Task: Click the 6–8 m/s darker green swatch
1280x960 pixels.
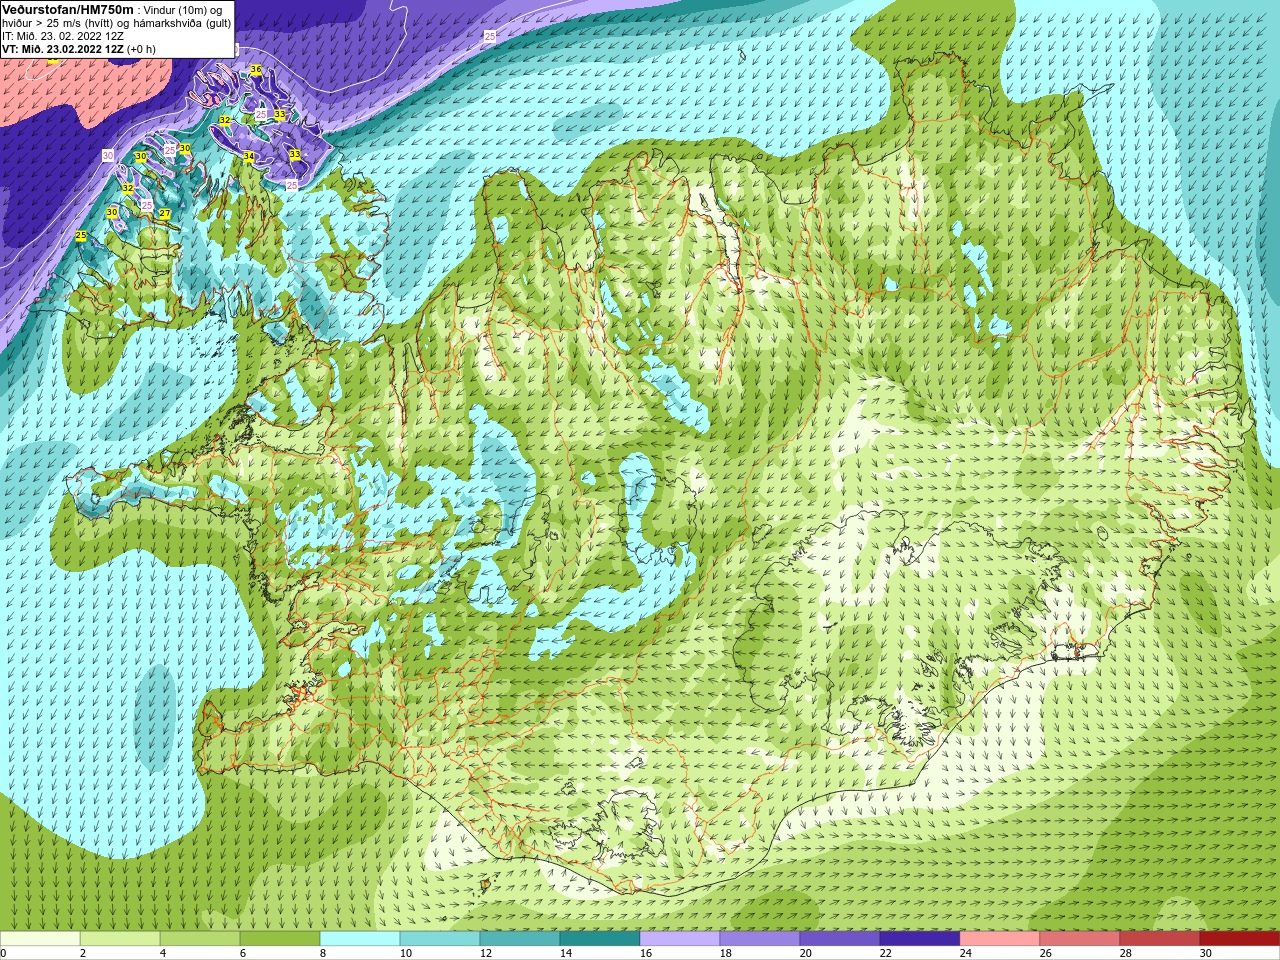Action: (280, 939)
